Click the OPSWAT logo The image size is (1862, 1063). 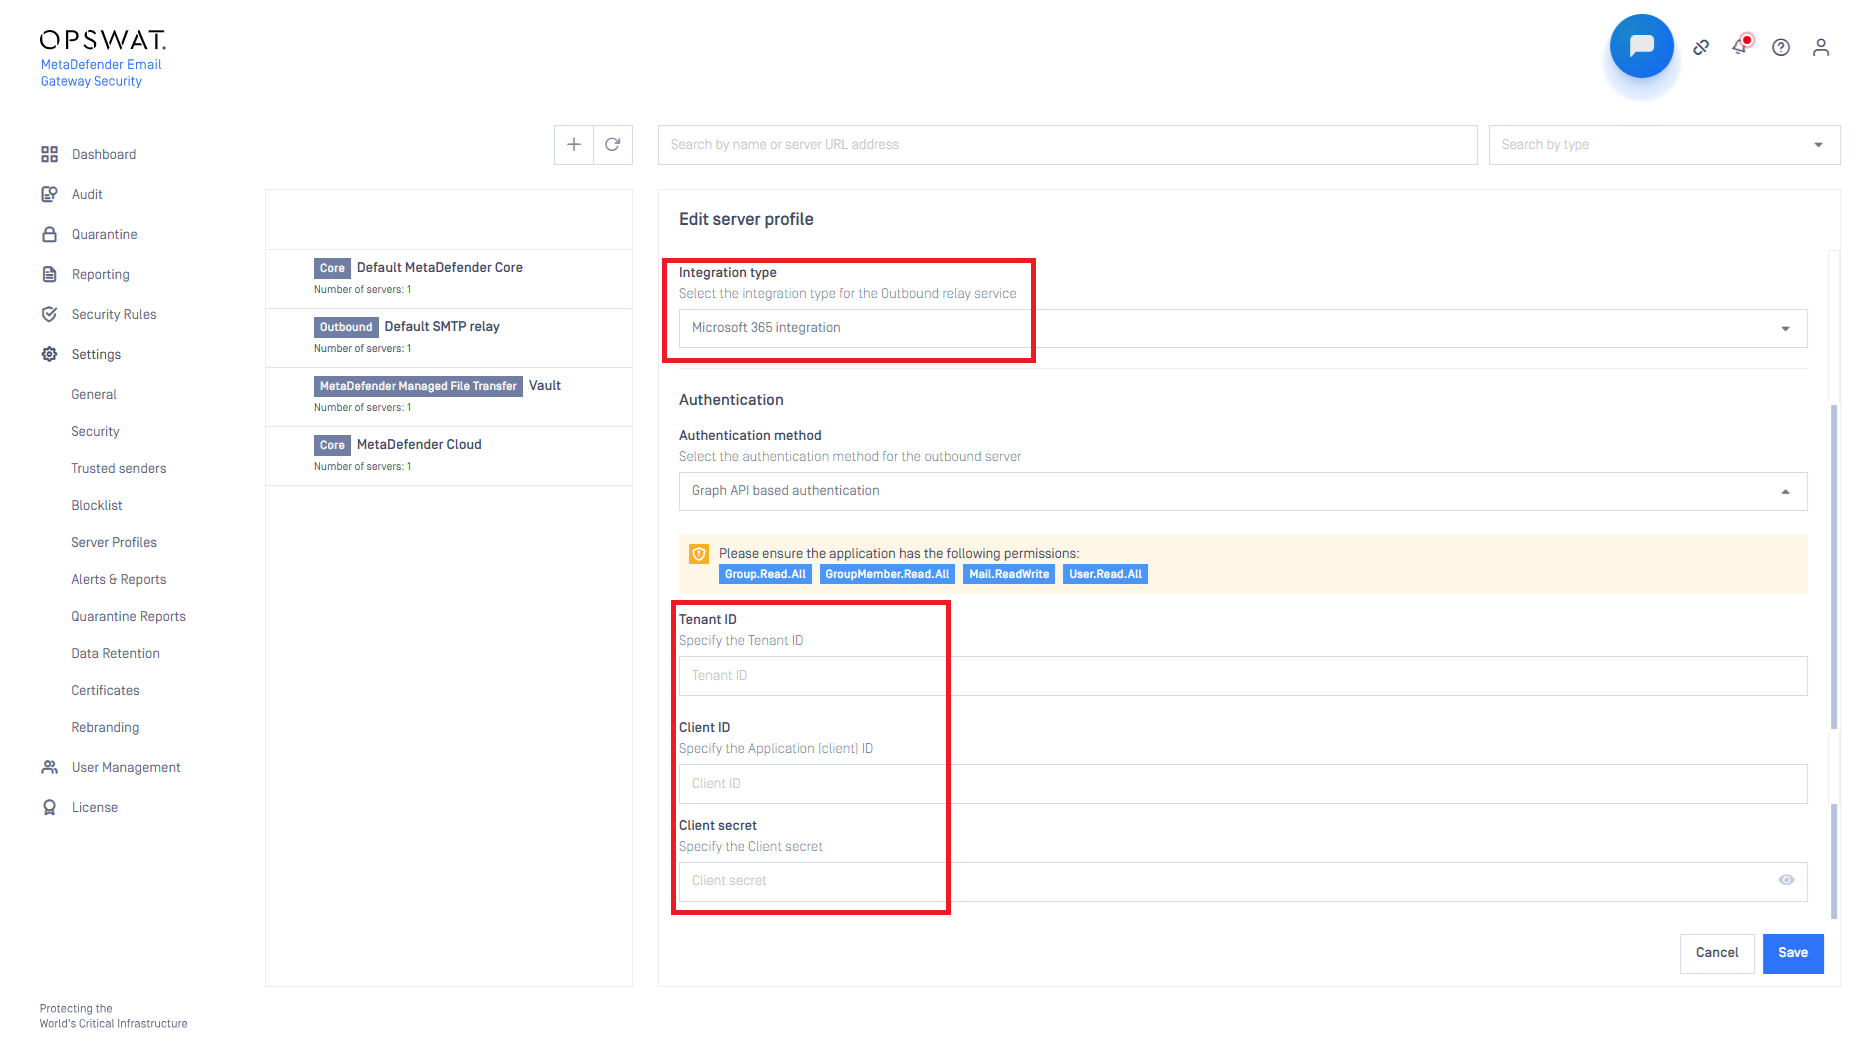click(x=103, y=40)
